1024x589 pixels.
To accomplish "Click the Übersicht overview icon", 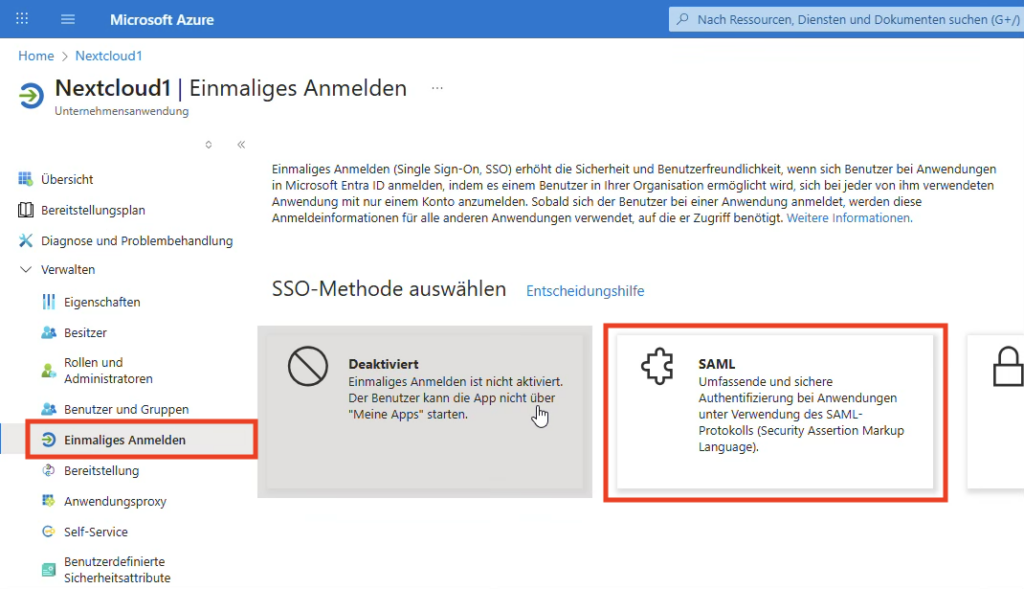I will (x=26, y=179).
